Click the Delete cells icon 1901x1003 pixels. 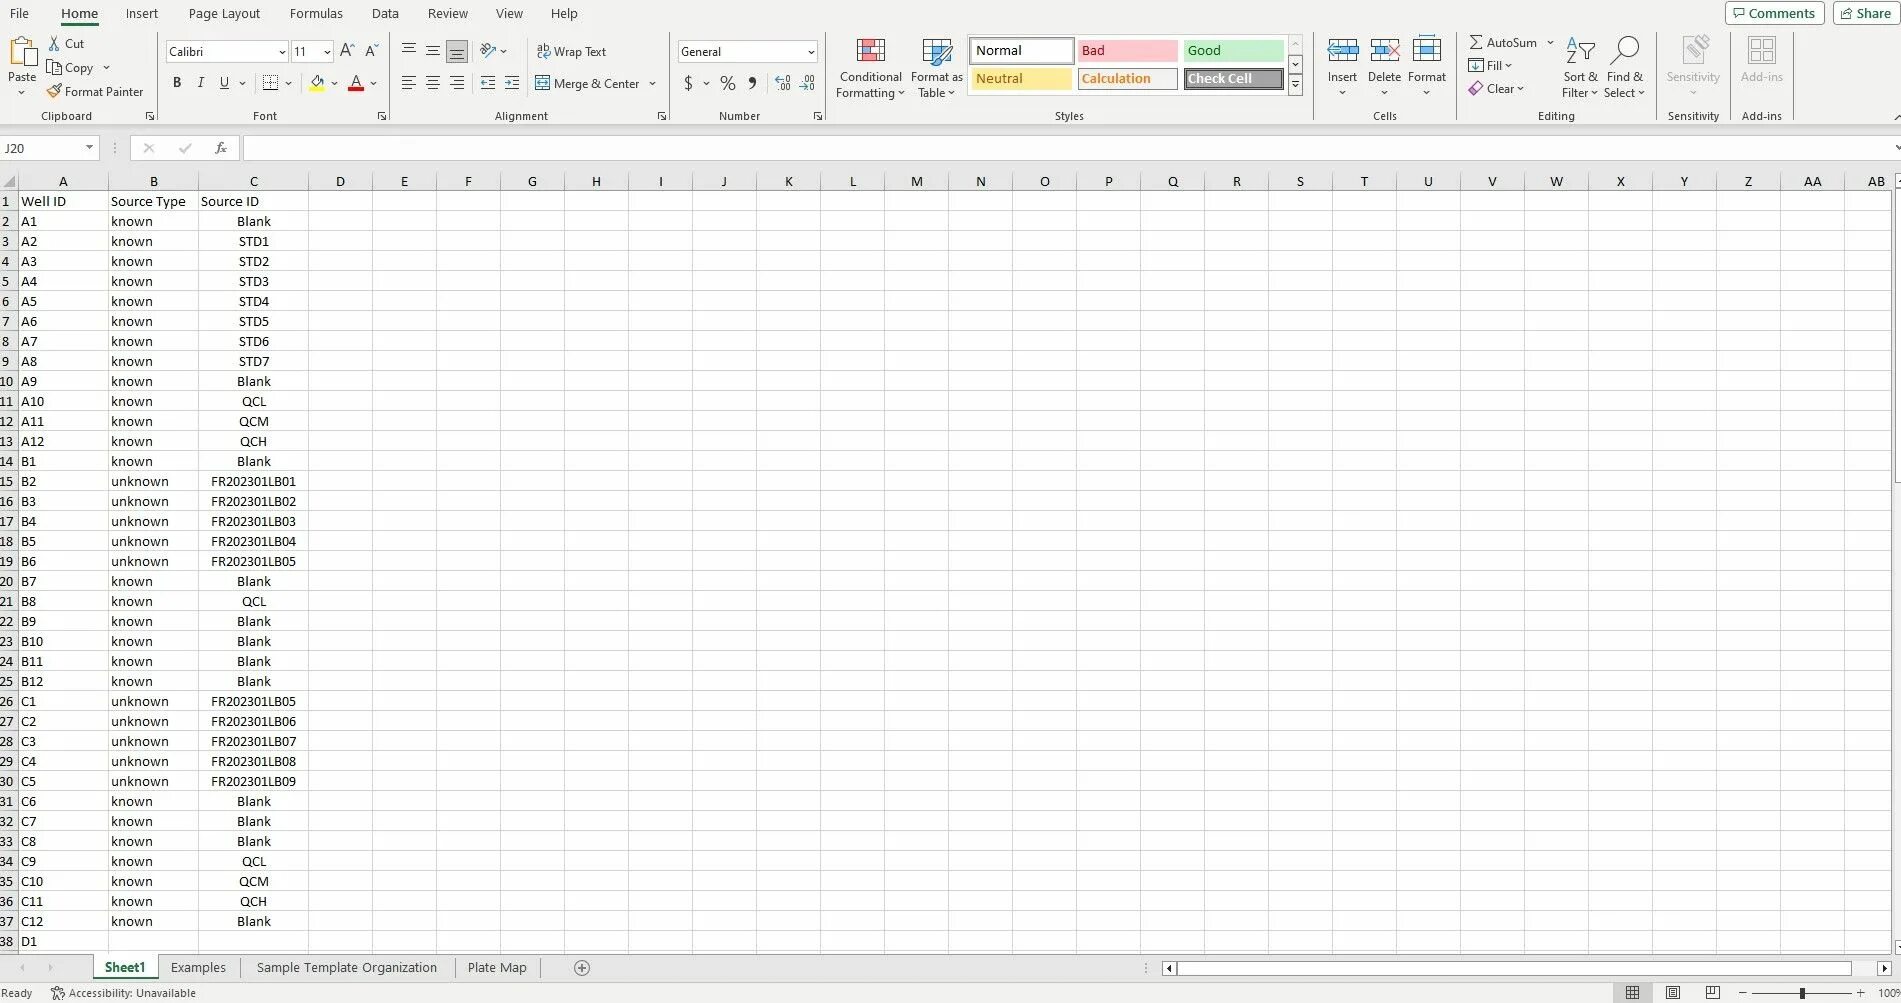1384,50
